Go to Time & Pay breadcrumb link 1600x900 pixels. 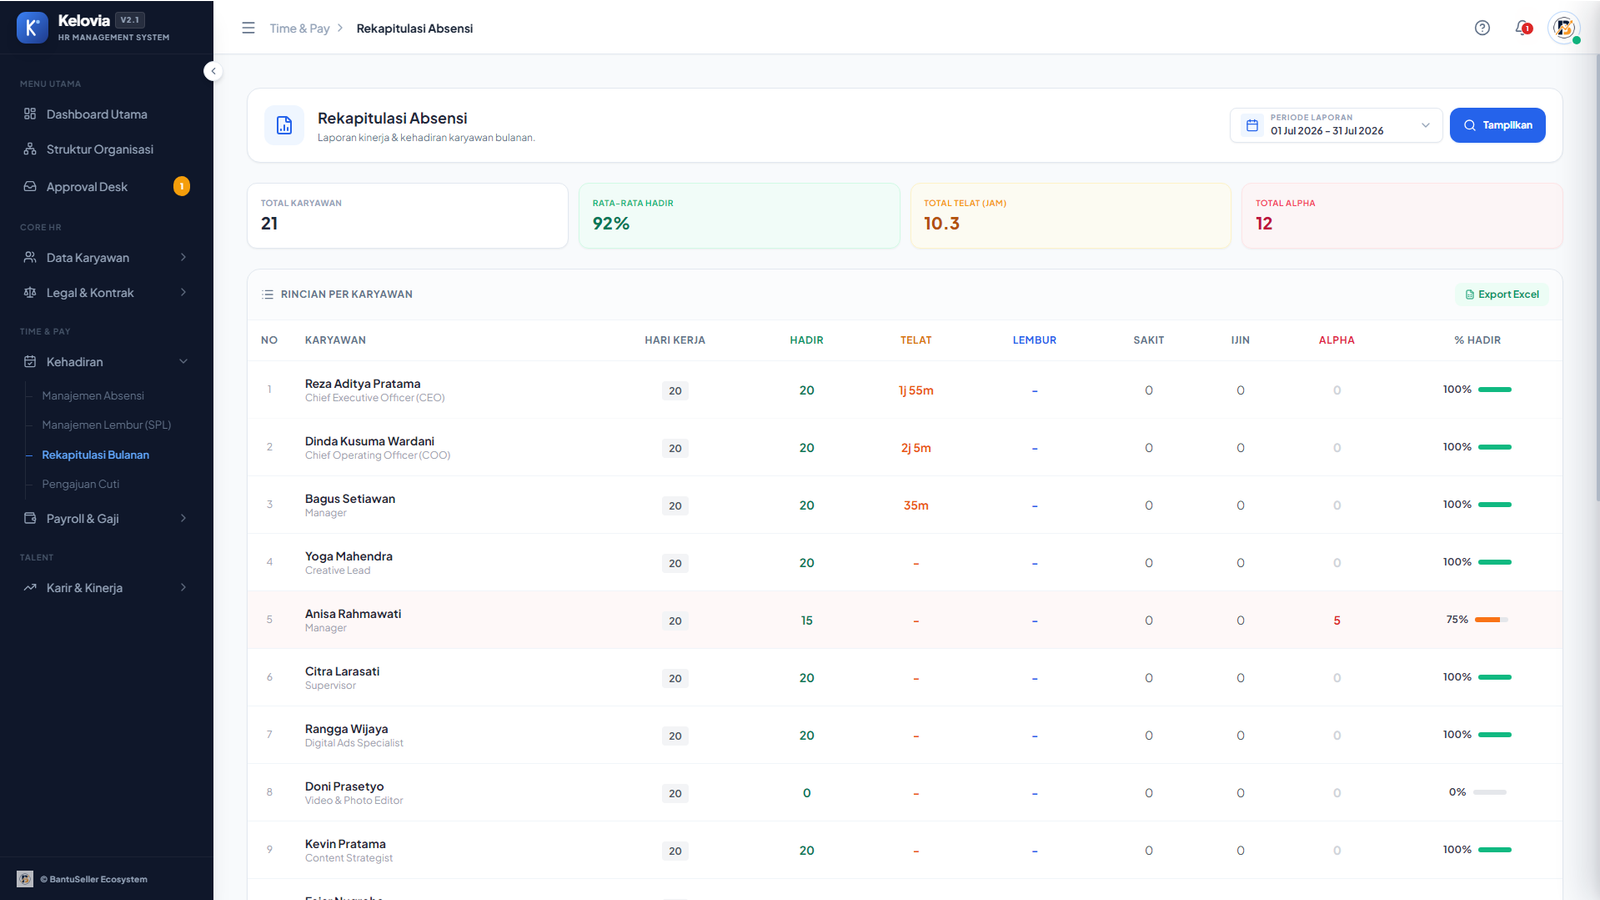[299, 28]
